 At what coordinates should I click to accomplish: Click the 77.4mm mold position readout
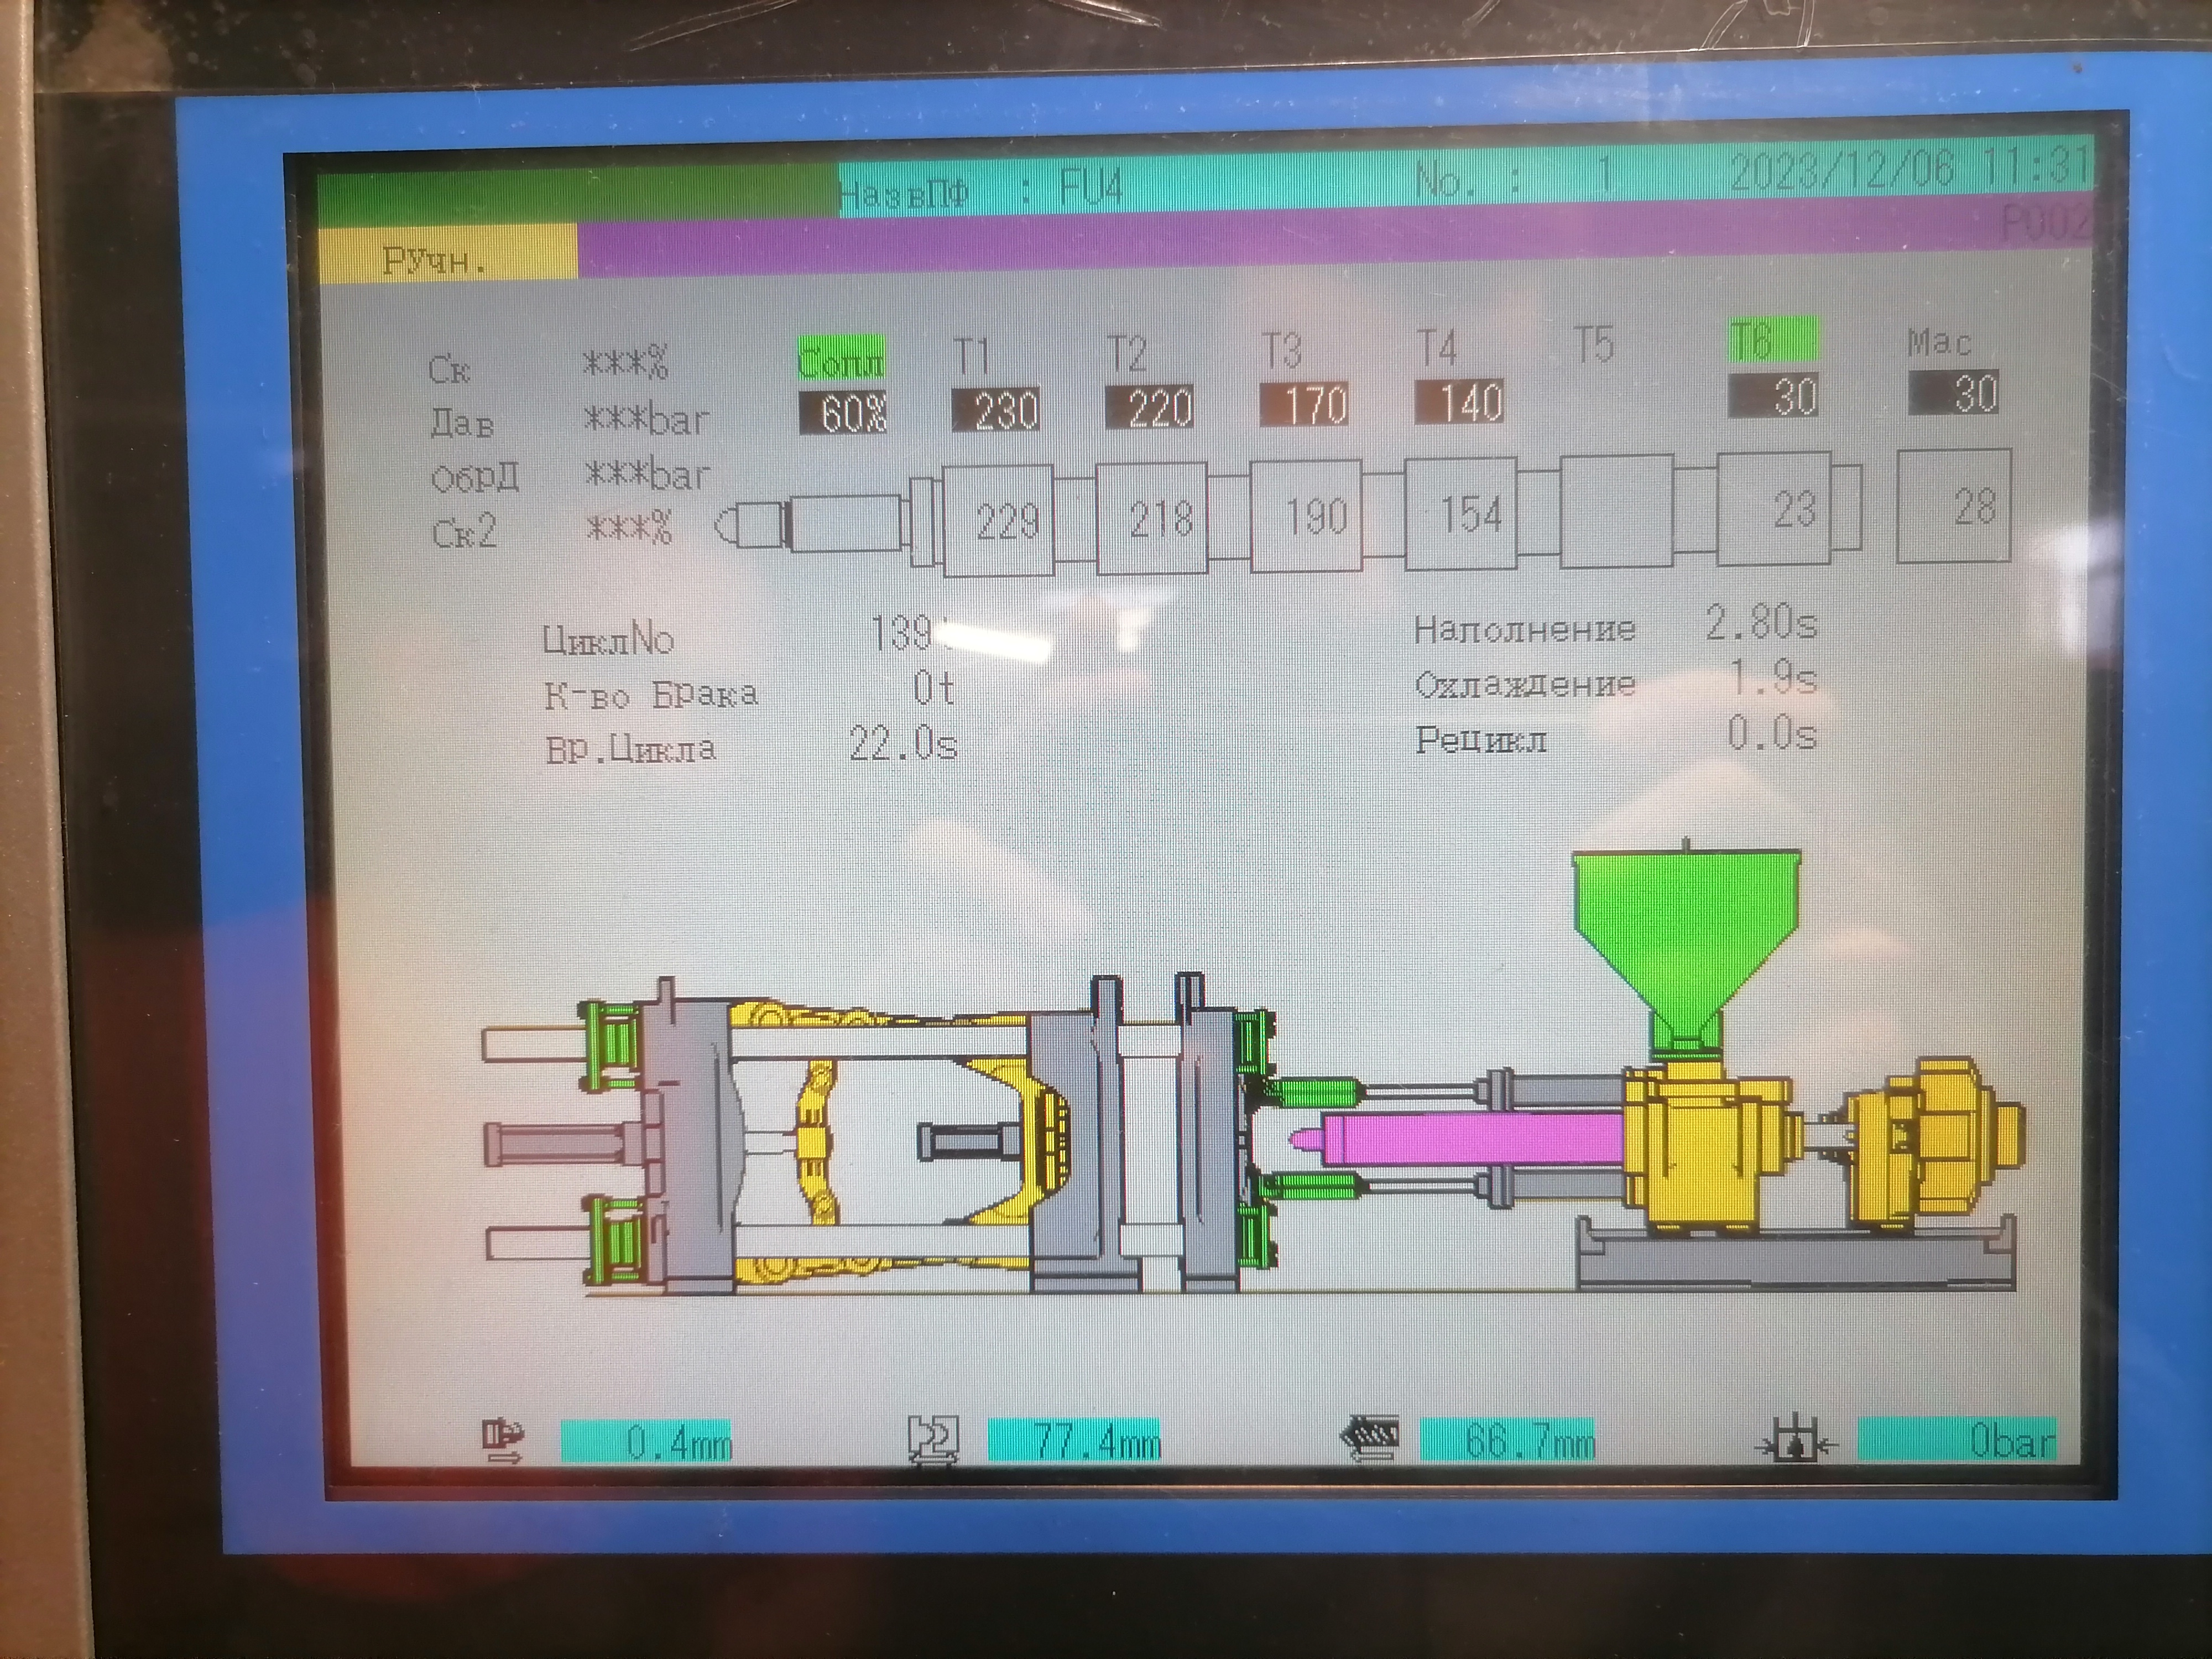pyautogui.click(x=1074, y=1441)
